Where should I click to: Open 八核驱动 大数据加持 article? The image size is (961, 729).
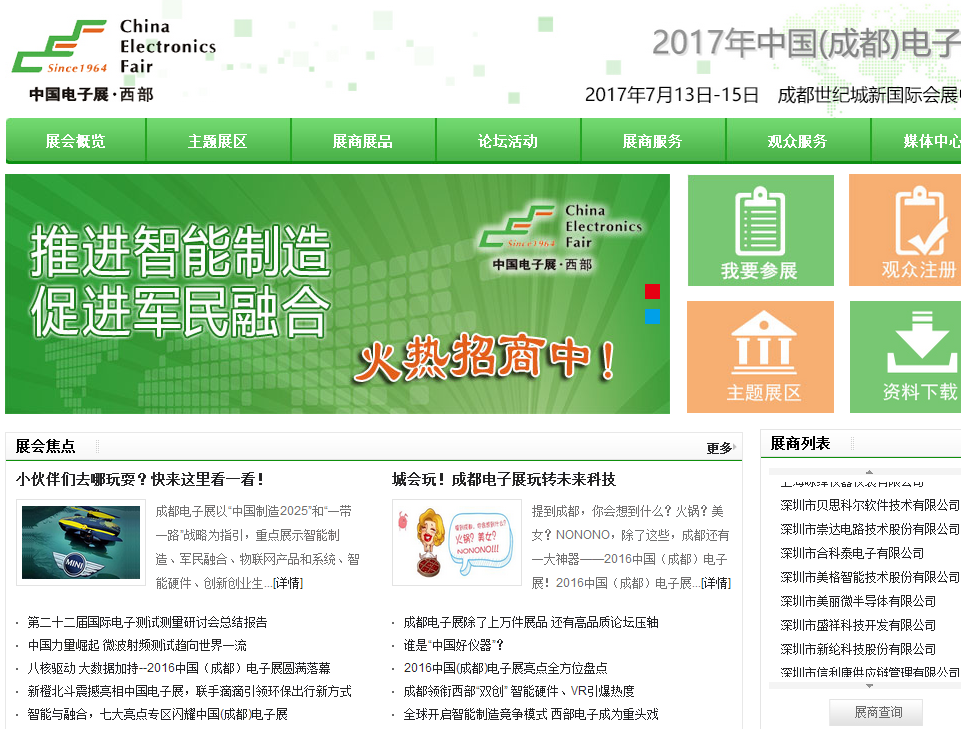coord(179,668)
